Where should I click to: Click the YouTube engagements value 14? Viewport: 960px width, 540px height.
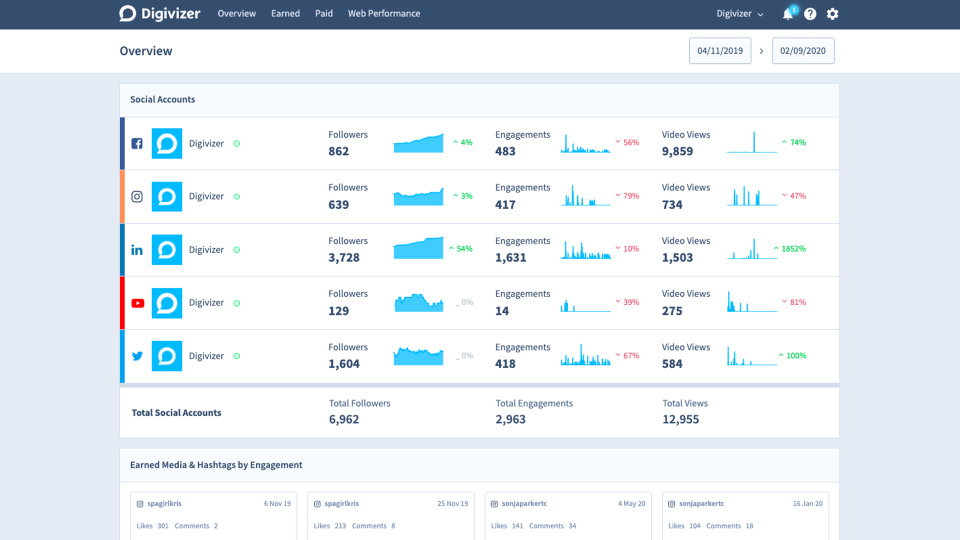point(502,311)
